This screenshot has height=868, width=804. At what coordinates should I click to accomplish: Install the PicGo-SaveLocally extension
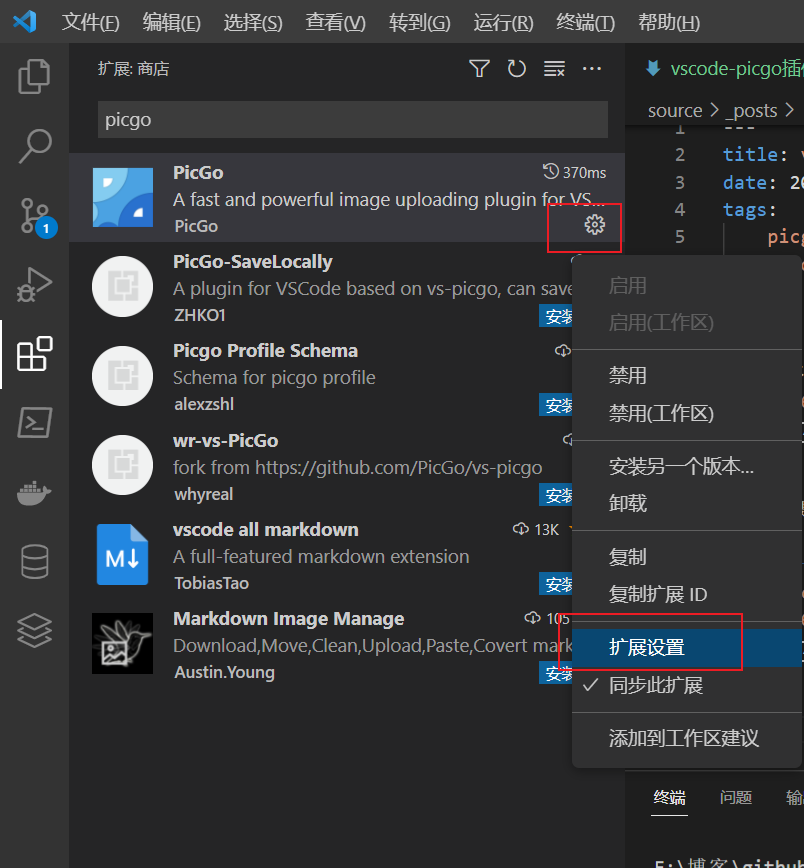556,317
